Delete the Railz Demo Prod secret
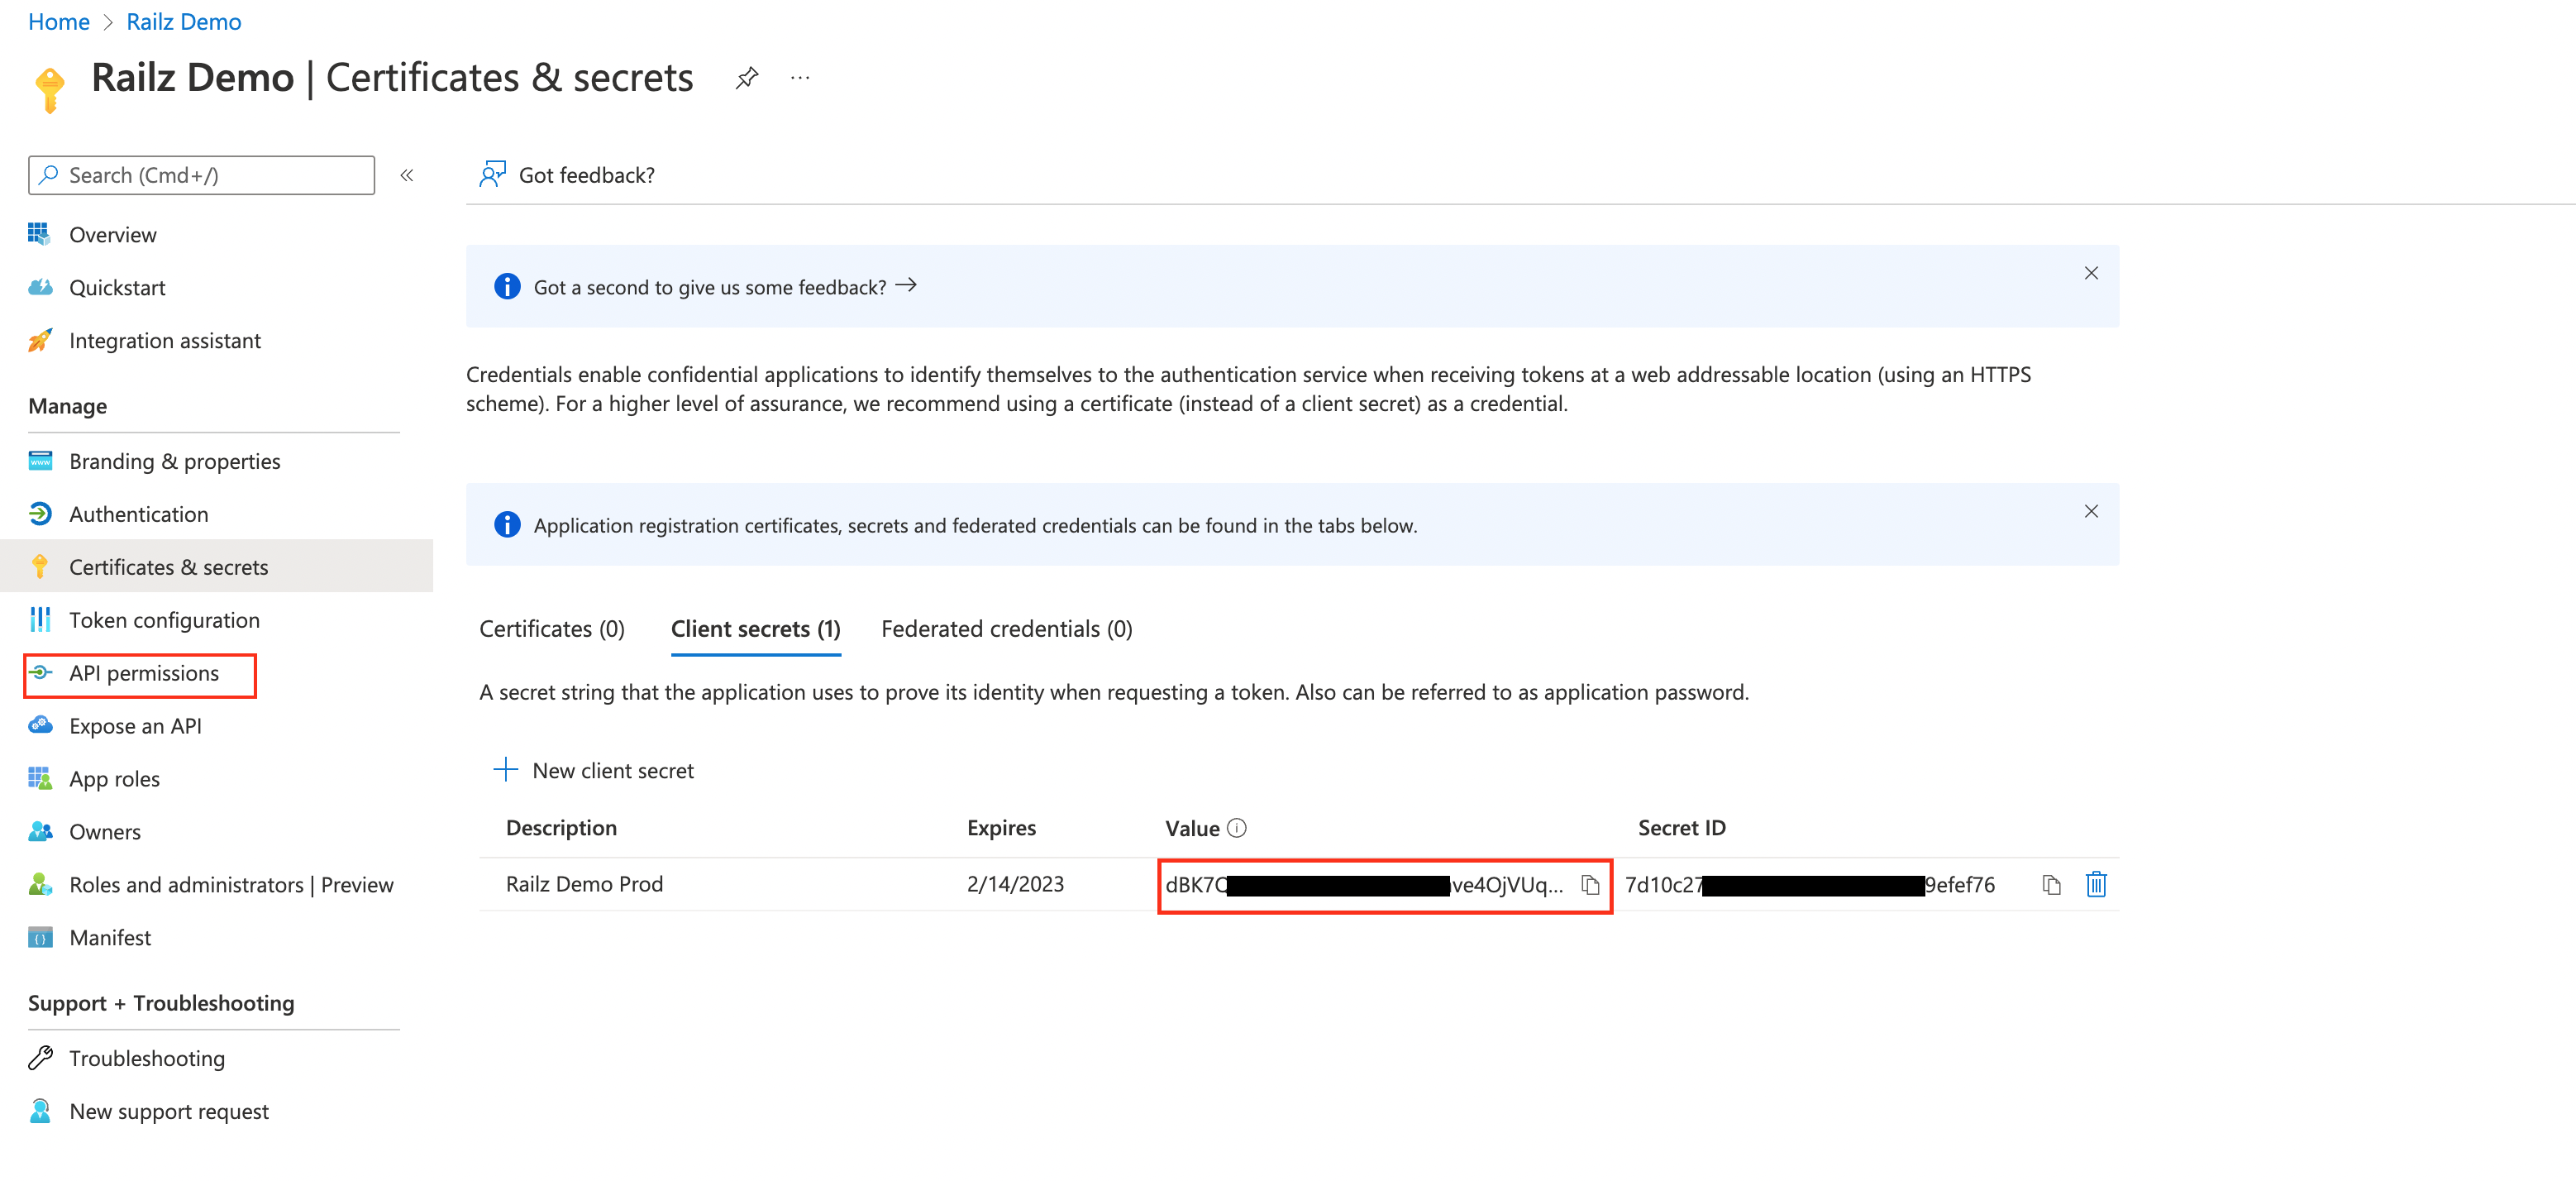This screenshot has width=2576, height=1181. point(2096,885)
